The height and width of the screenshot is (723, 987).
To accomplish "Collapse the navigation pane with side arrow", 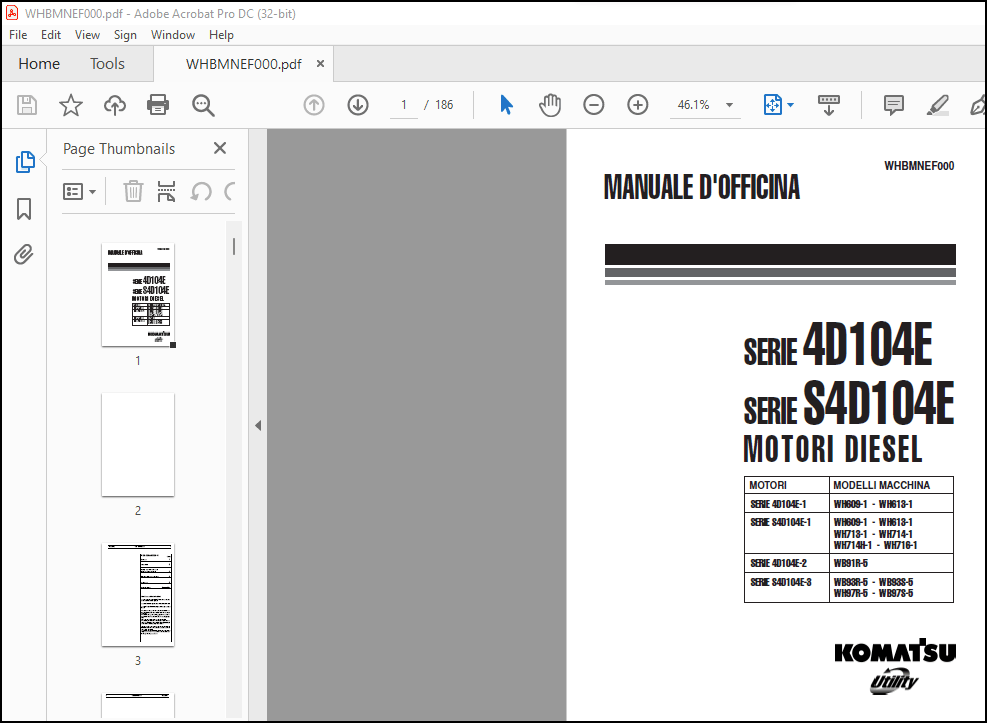I will point(258,426).
